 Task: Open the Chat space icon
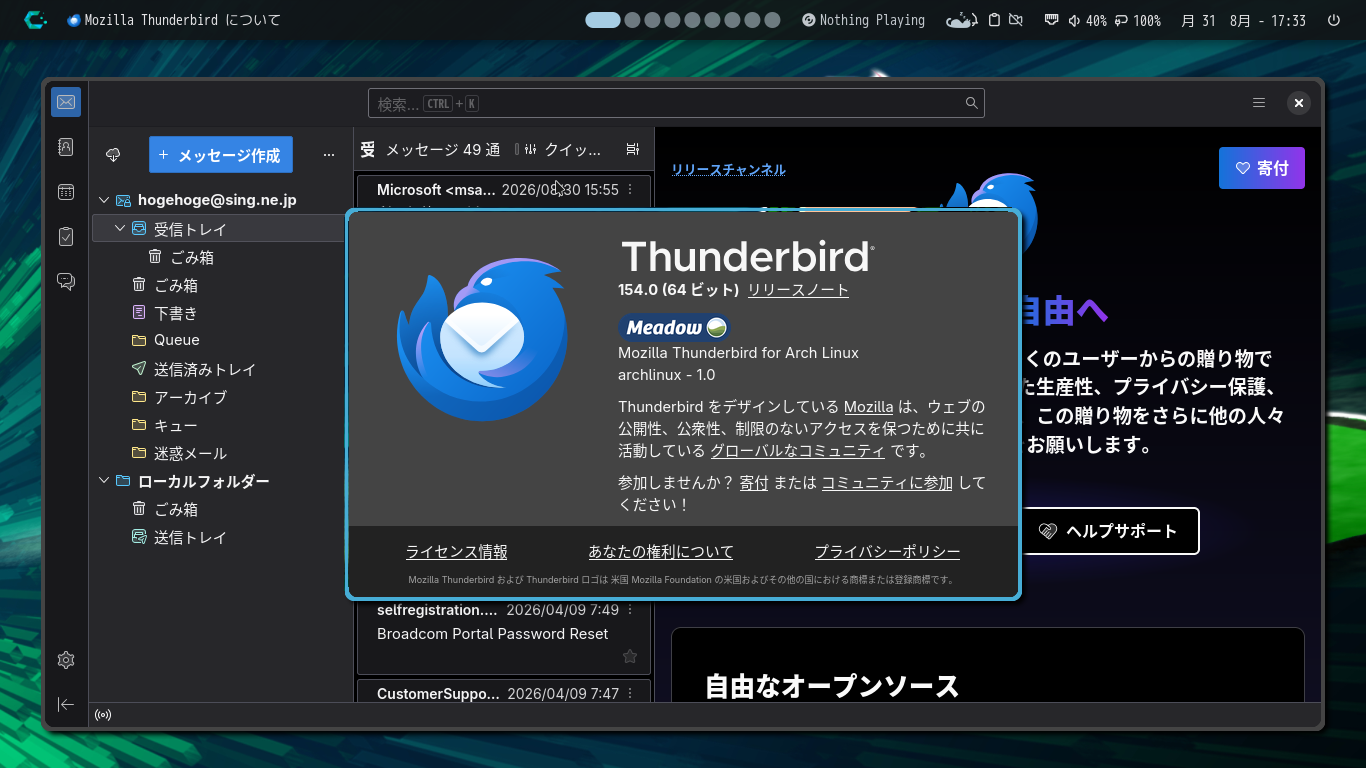(x=66, y=282)
